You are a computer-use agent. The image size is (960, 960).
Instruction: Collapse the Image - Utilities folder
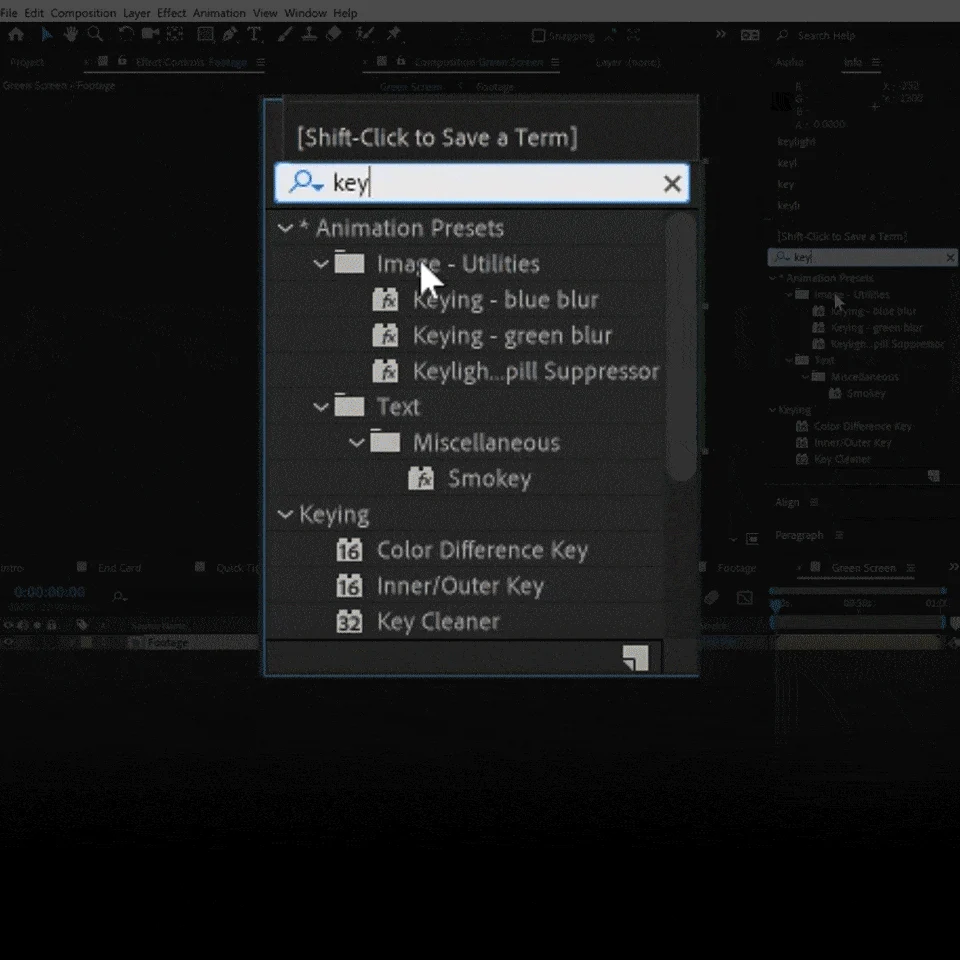coord(321,264)
